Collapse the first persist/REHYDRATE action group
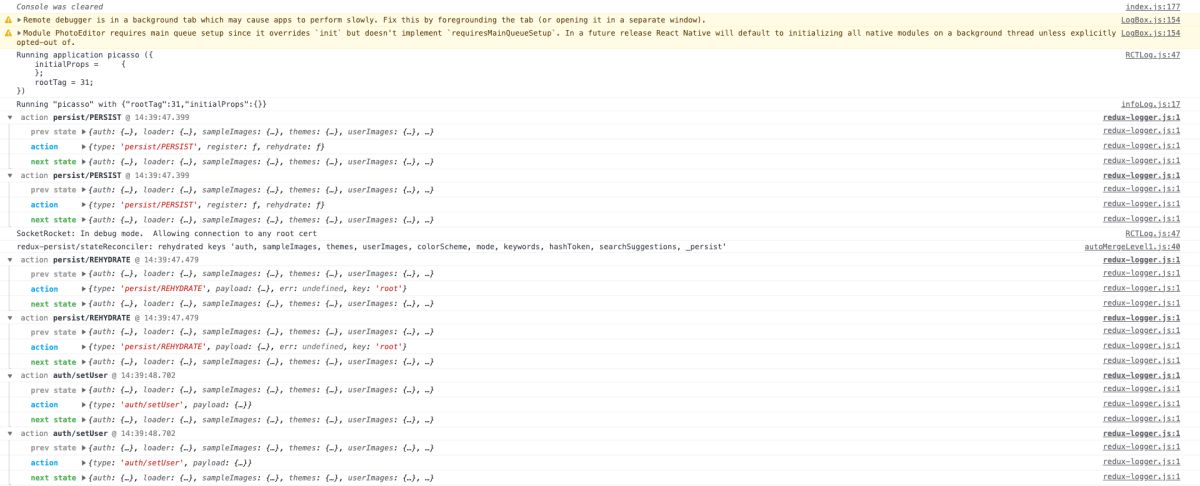Image resolution: width=1200 pixels, height=486 pixels. click(x=10, y=260)
